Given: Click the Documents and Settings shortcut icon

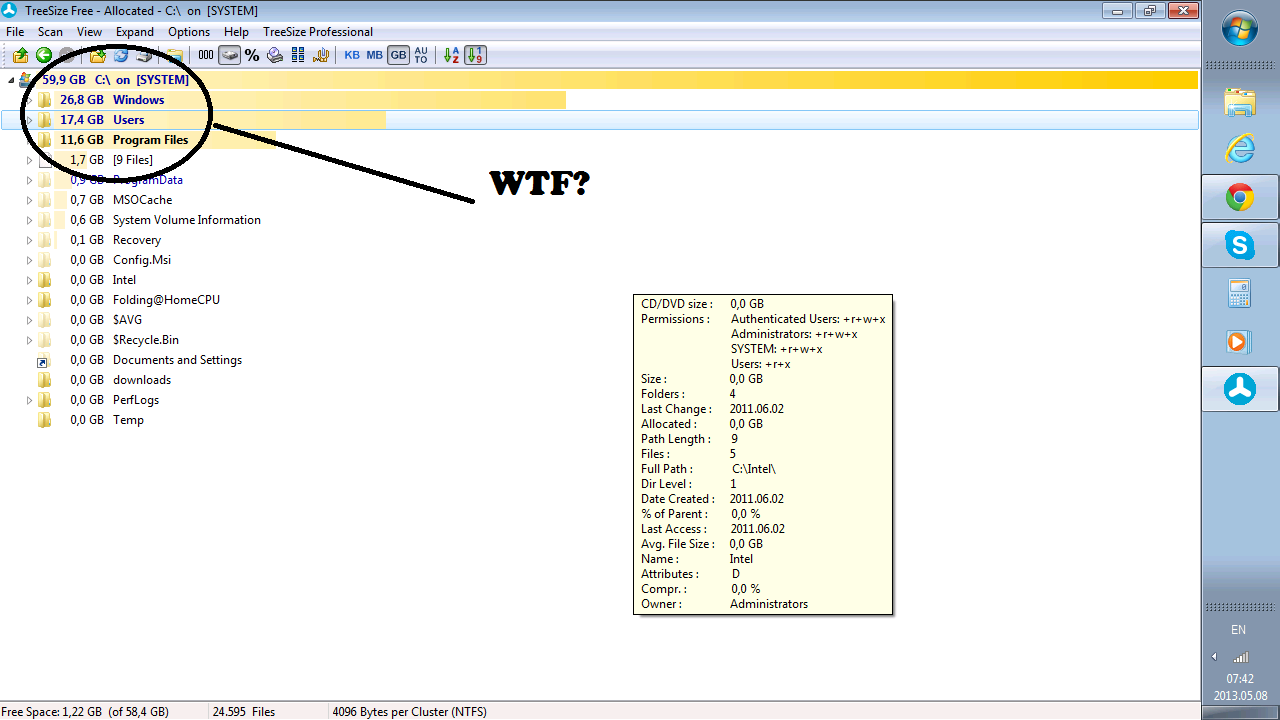Looking at the screenshot, I should coord(43,361).
